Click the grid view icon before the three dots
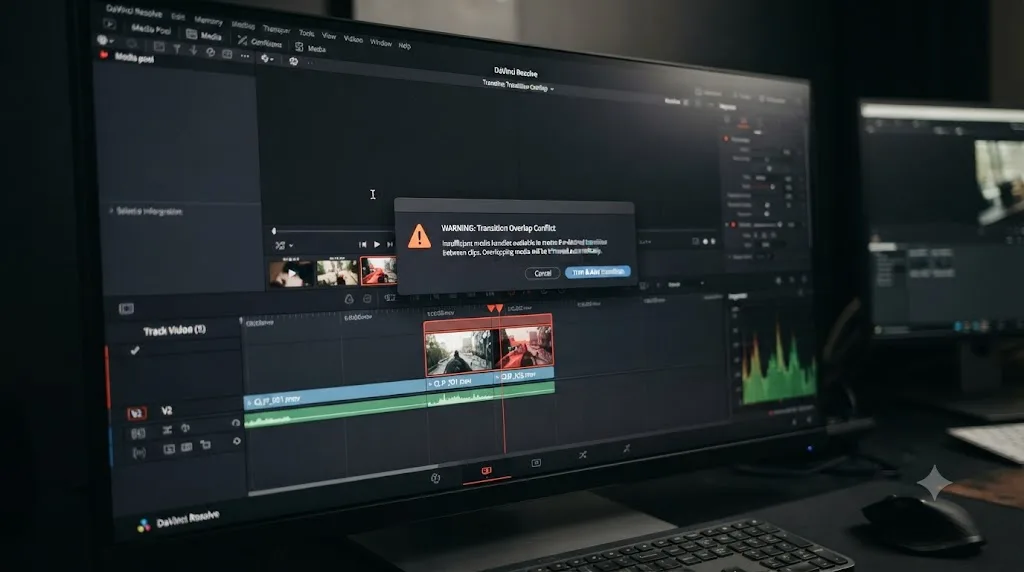 [227, 54]
